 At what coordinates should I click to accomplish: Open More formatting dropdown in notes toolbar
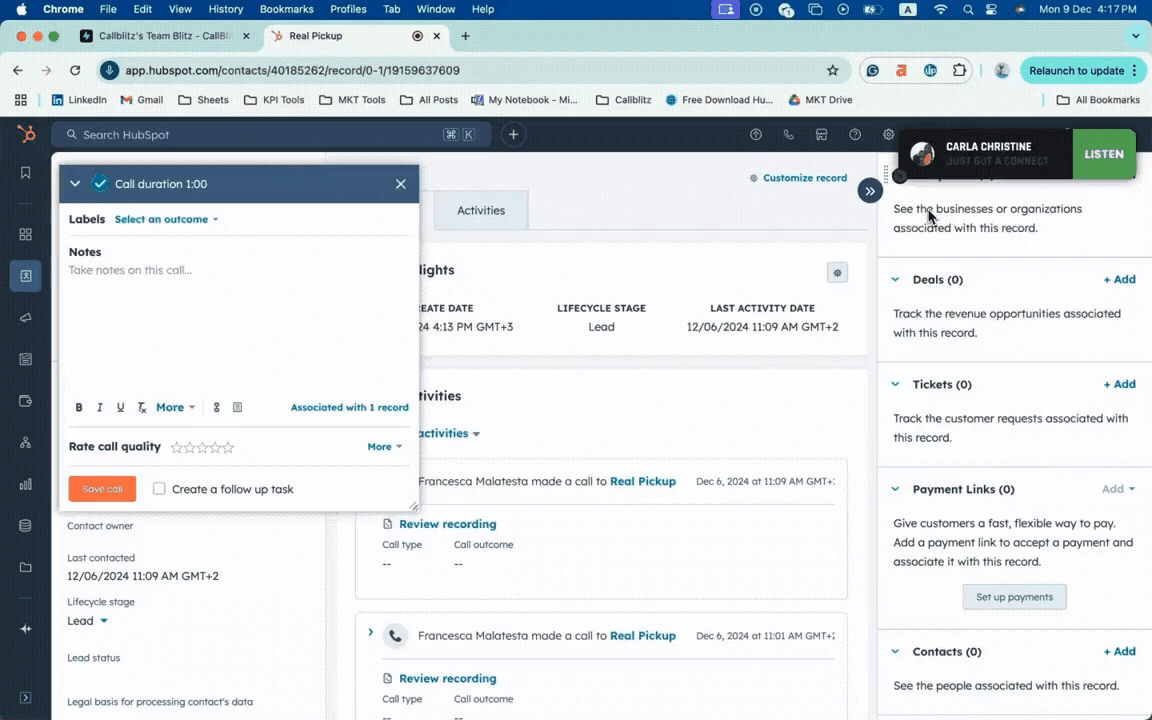[176, 407]
